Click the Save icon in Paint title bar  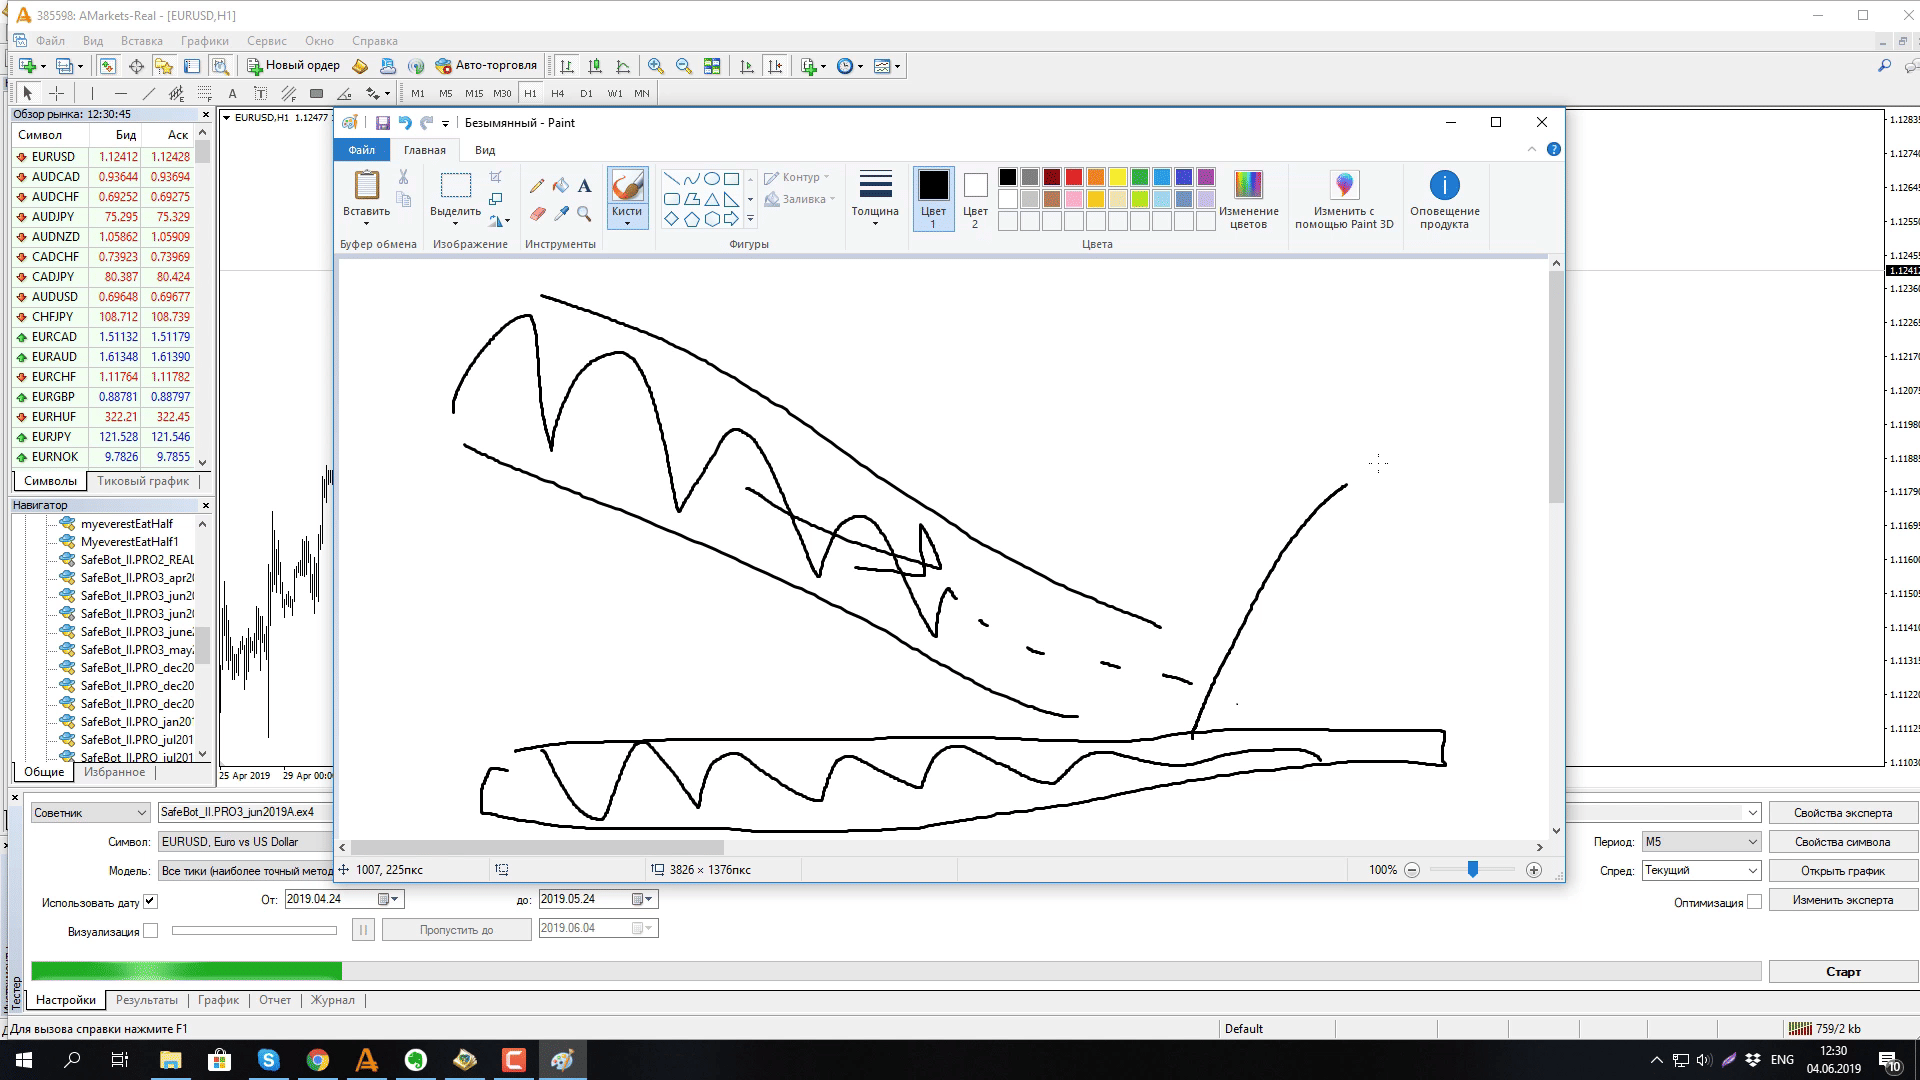coord(382,123)
